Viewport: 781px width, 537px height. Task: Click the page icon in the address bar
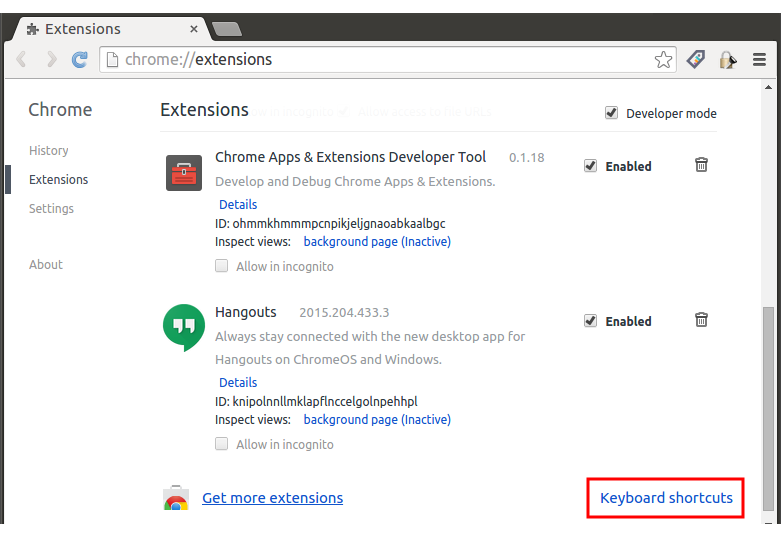click(x=113, y=59)
